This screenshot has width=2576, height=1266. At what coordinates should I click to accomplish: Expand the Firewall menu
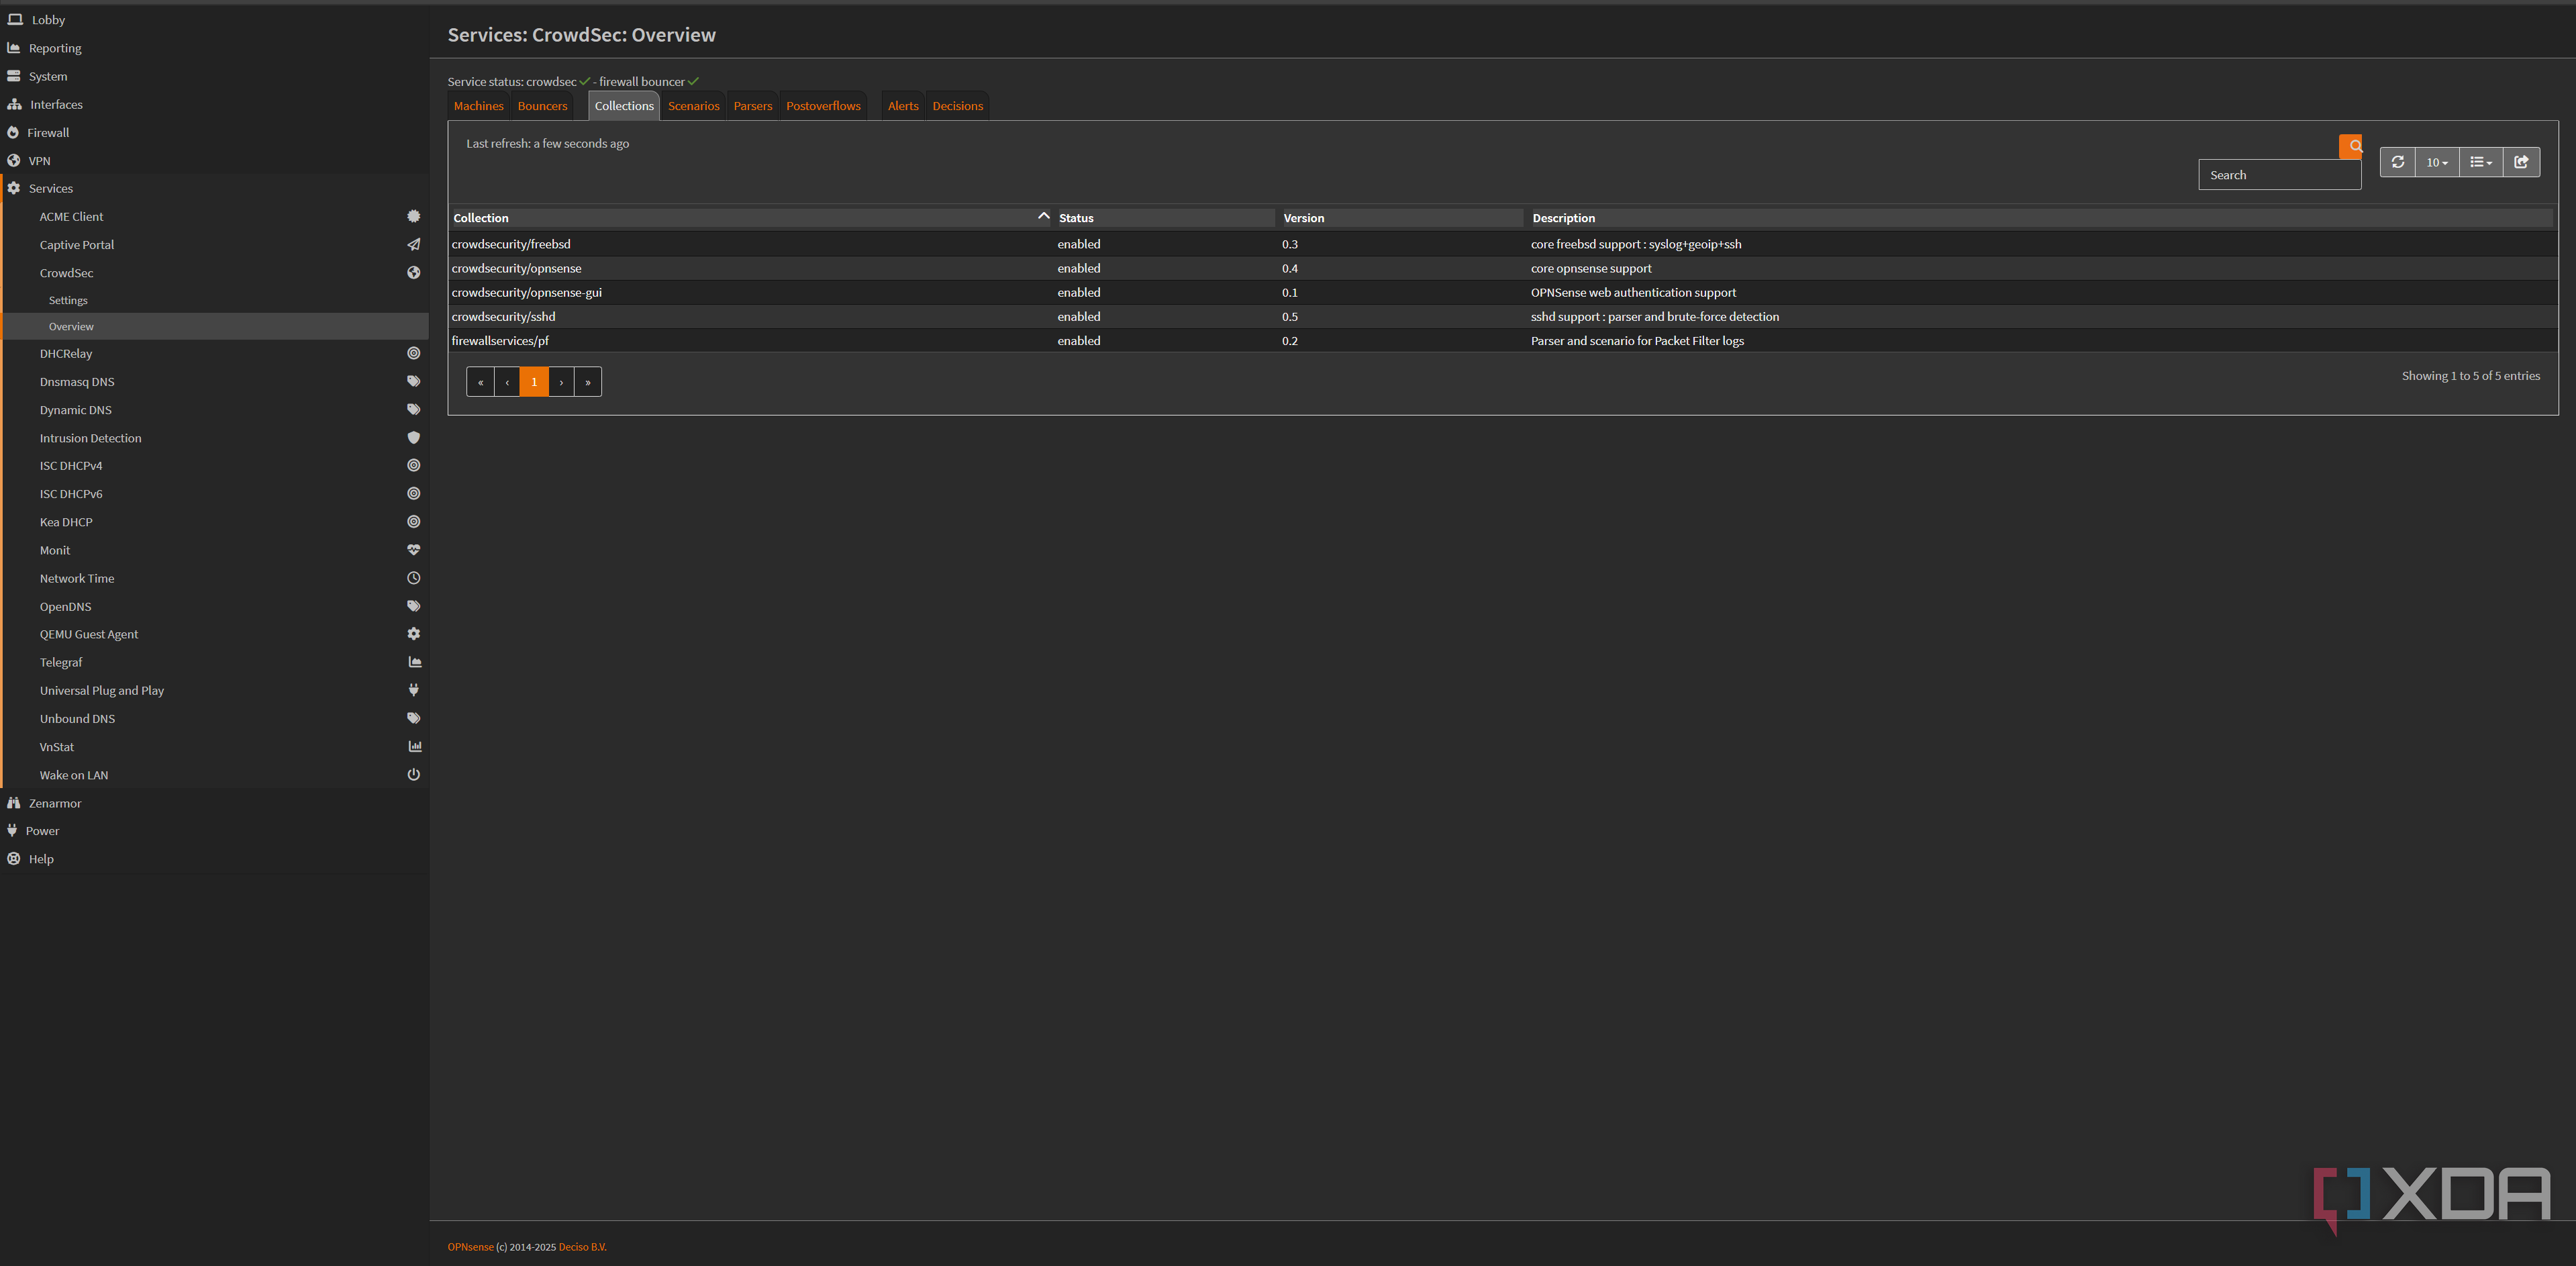click(x=214, y=132)
